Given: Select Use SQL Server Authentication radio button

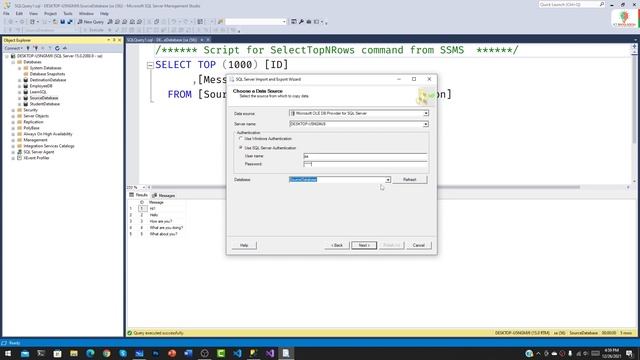Looking at the screenshot, I should click(240, 147).
